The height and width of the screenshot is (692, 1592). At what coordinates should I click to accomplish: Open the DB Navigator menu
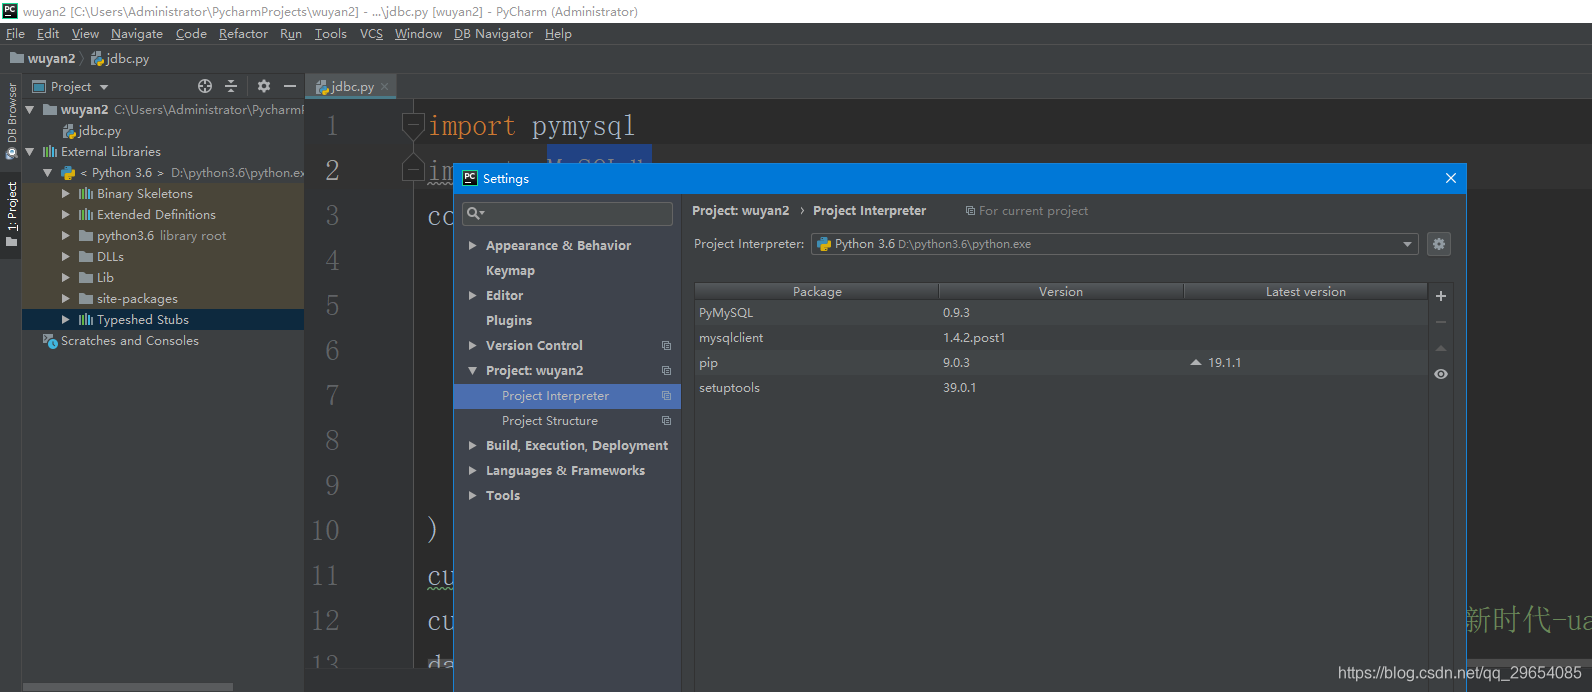[x=493, y=34]
